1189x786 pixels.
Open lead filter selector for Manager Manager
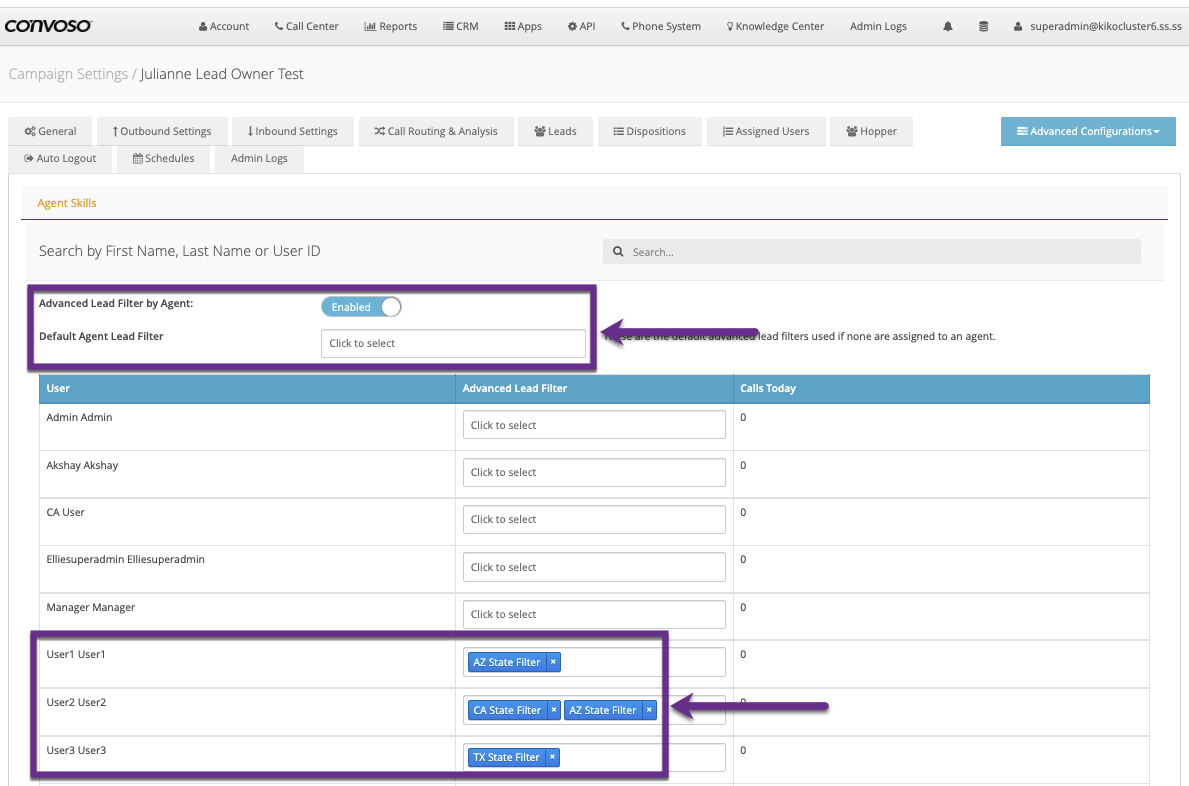pyautogui.click(x=594, y=614)
